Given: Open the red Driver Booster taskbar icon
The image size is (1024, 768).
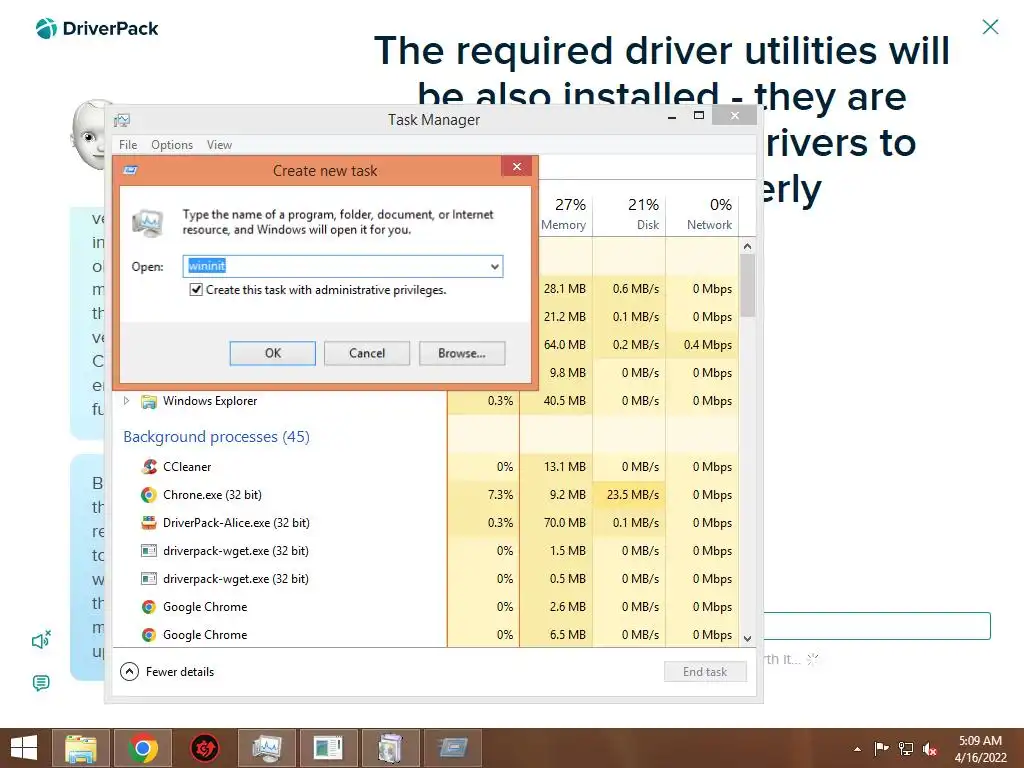Looking at the screenshot, I should (204, 748).
